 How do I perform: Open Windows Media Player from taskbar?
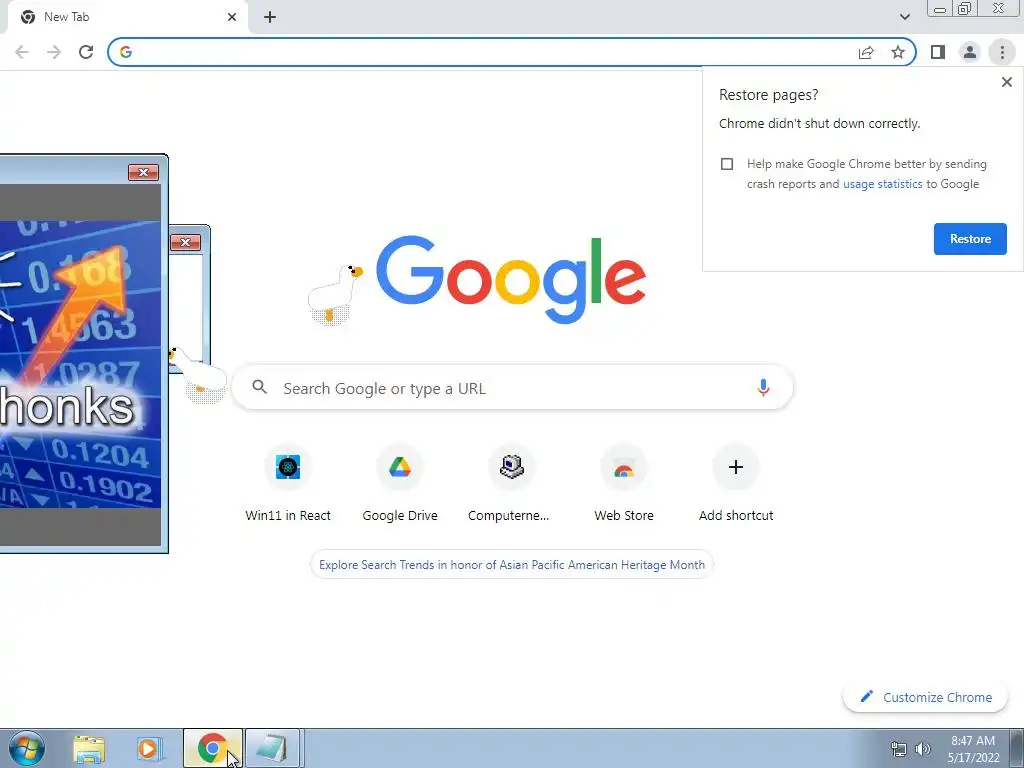pos(149,749)
